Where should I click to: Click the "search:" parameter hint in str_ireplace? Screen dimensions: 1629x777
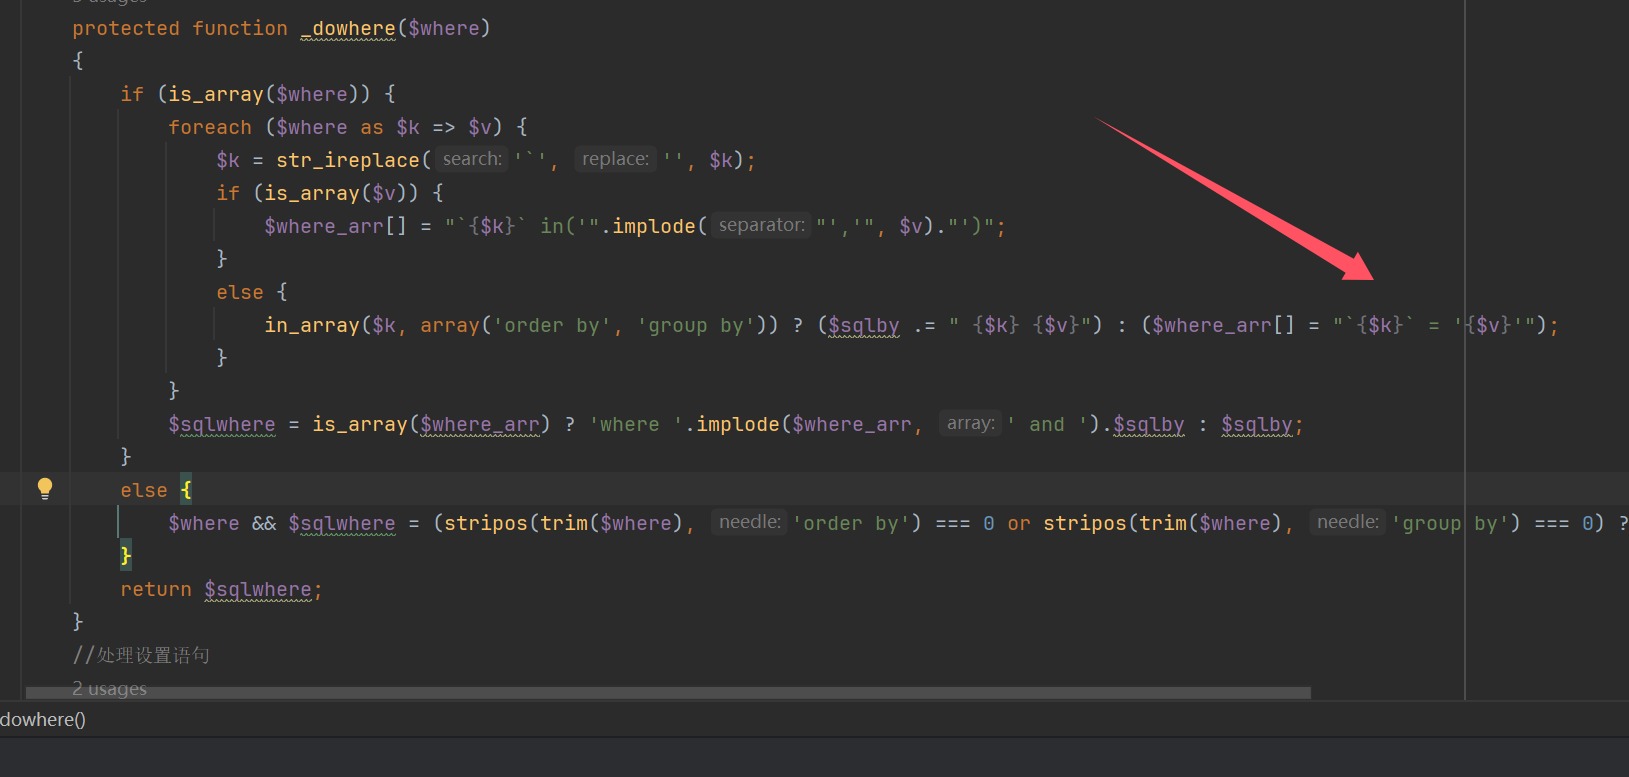[472, 159]
